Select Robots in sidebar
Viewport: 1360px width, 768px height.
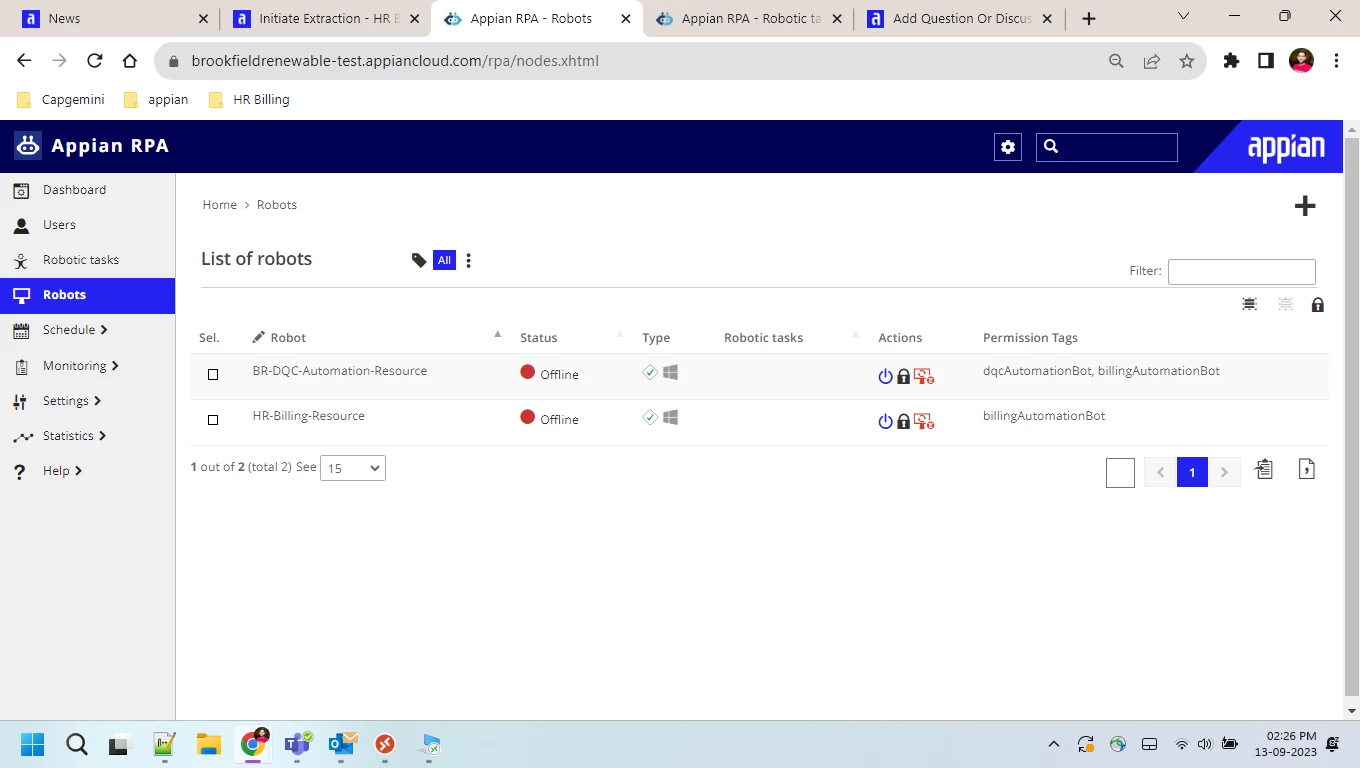[x=88, y=295]
